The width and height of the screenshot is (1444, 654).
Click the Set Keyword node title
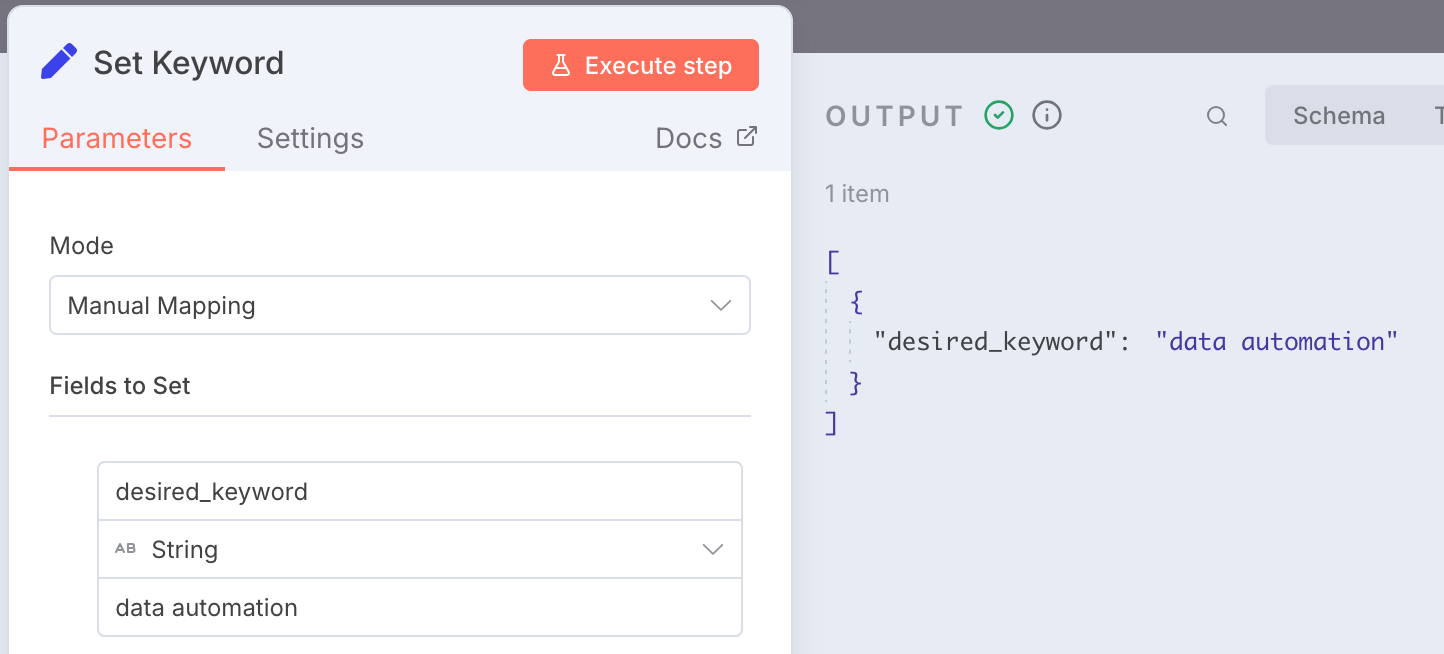(189, 63)
